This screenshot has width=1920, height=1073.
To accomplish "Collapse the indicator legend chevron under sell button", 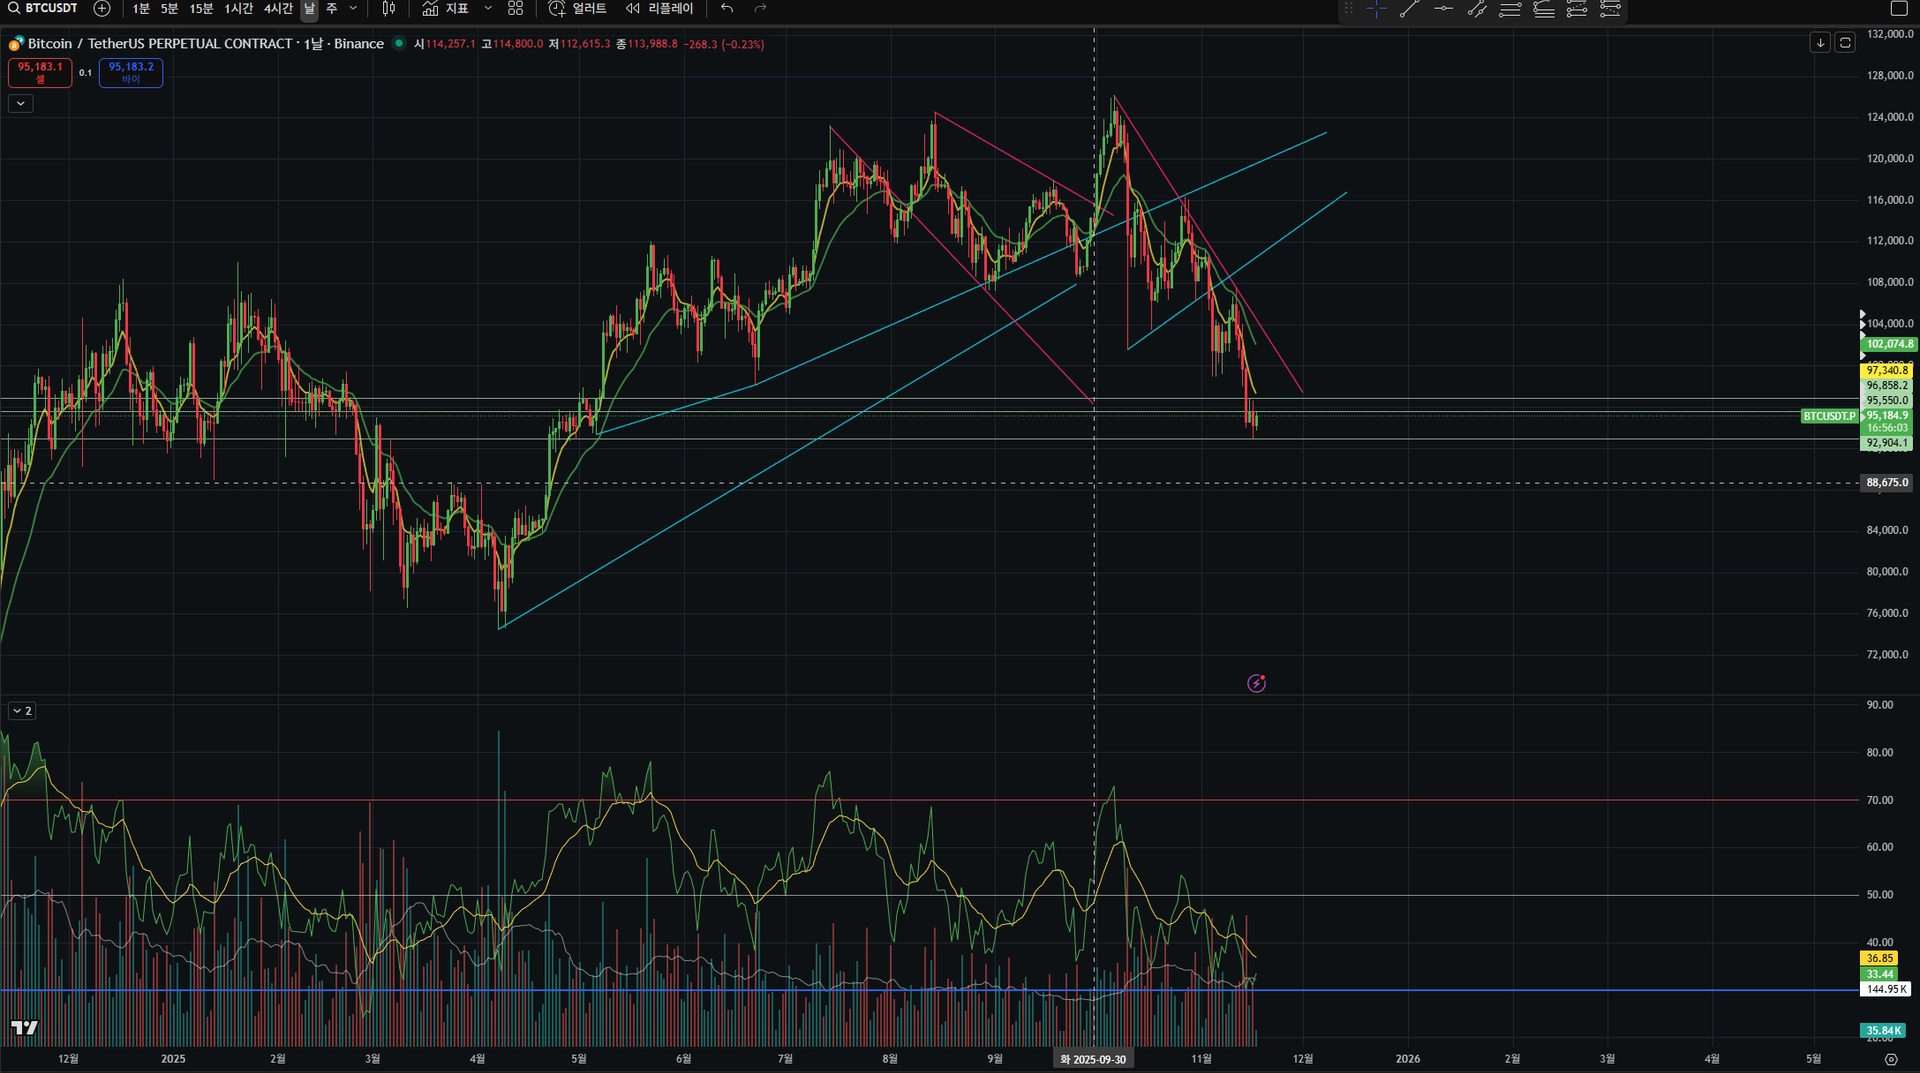I will (21, 103).
